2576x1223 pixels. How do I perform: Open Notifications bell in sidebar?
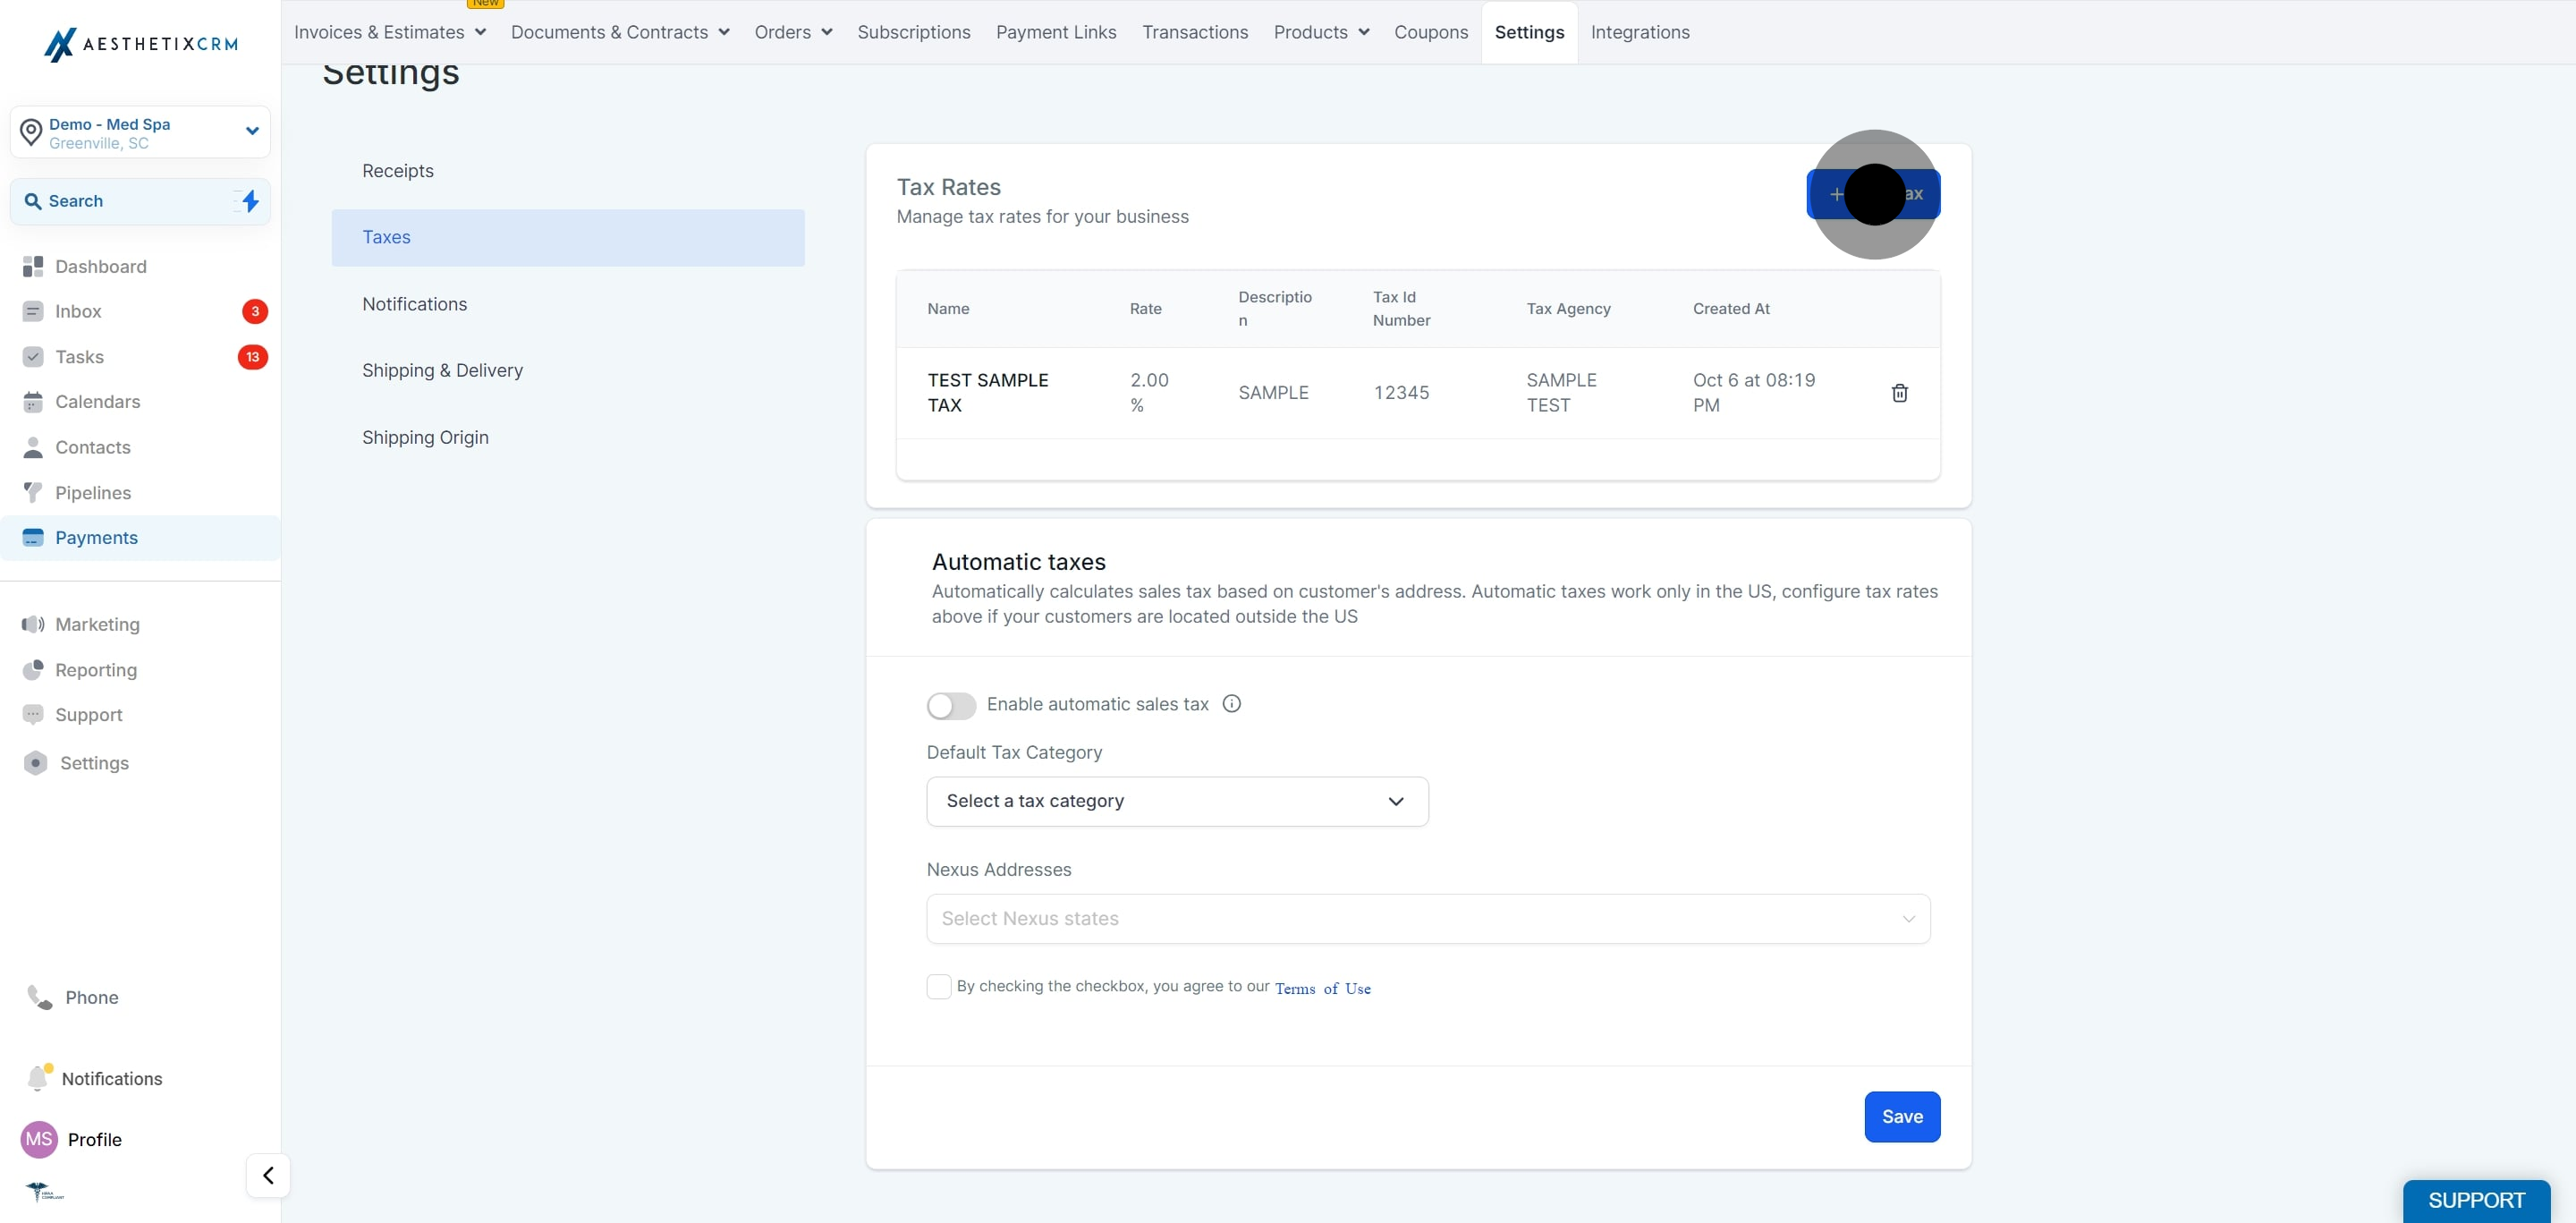(38, 1078)
